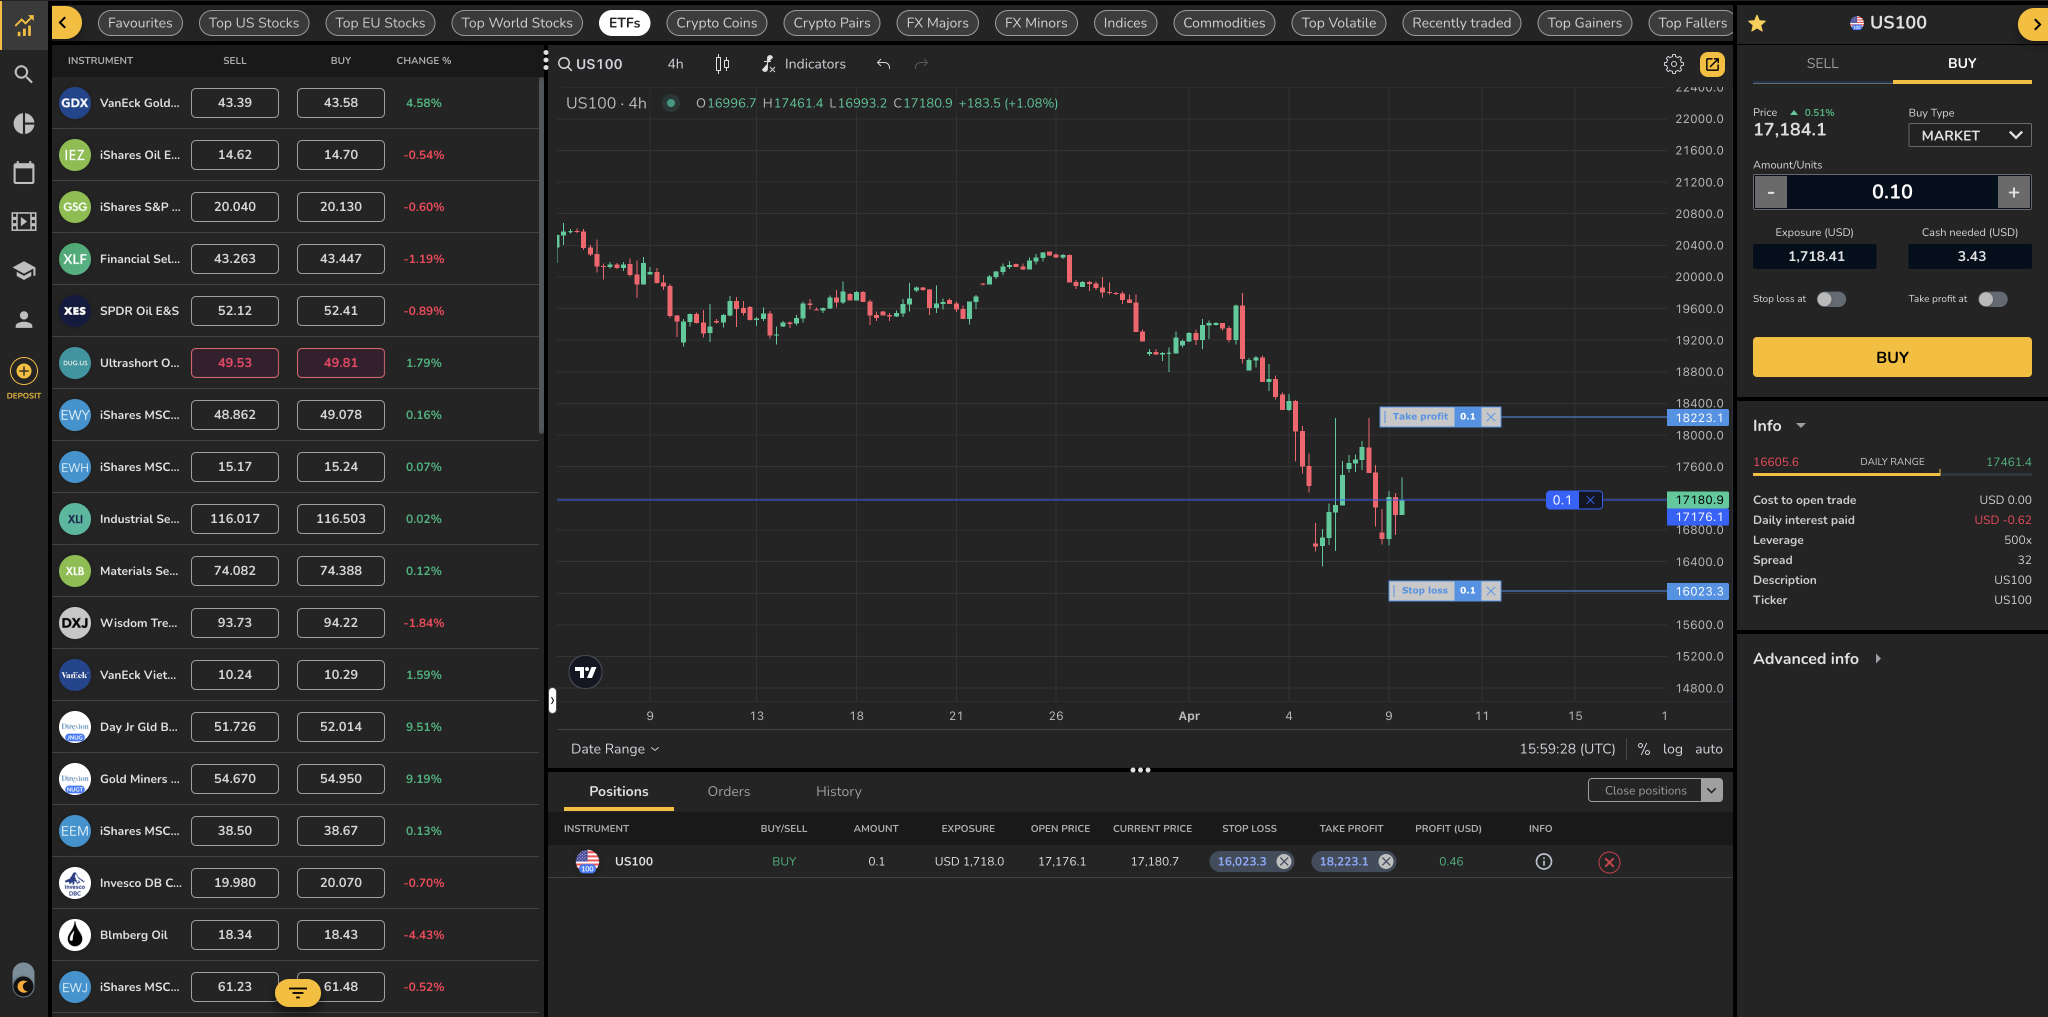Open the Buy Type MARKET dropdown
This screenshot has height=1017, width=2048.
pyautogui.click(x=1969, y=135)
